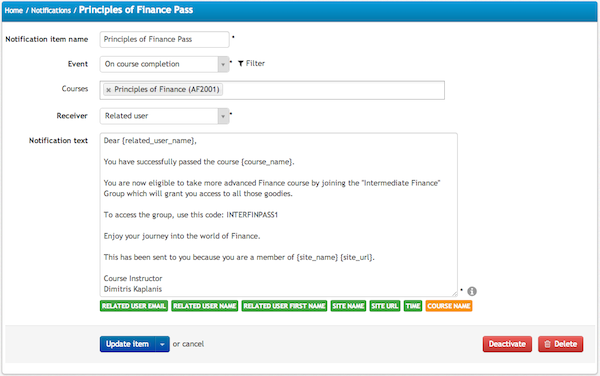Expand the Update item split arrow
The width and height of the screenshot is (600, 376).
[x=162, y=344]
